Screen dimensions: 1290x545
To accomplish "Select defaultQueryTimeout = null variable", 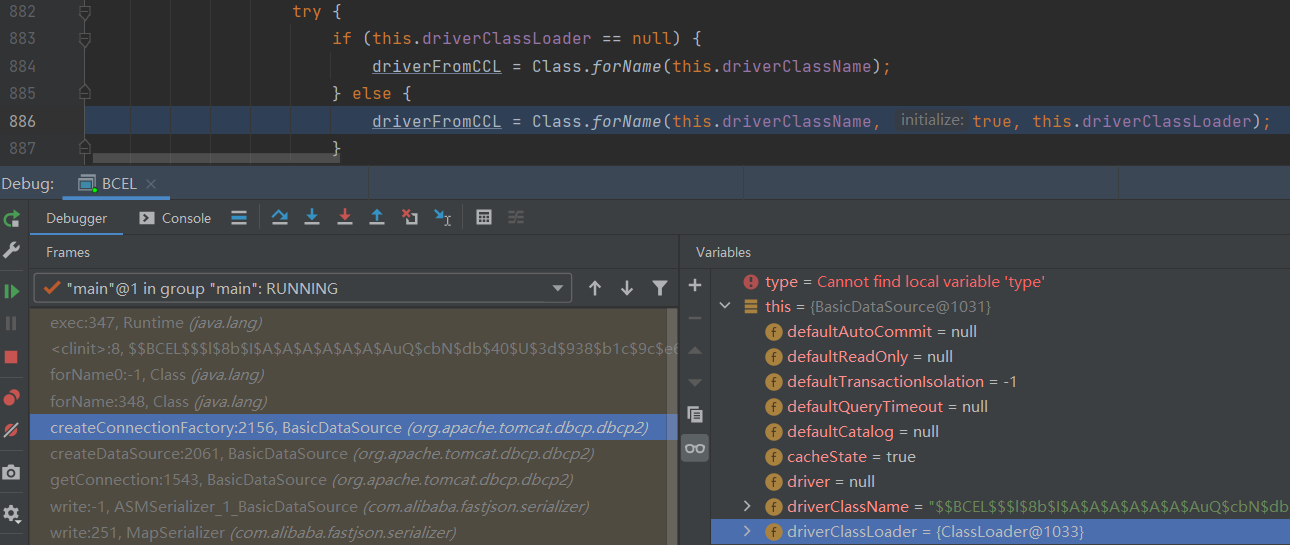I will [1000, 406].
